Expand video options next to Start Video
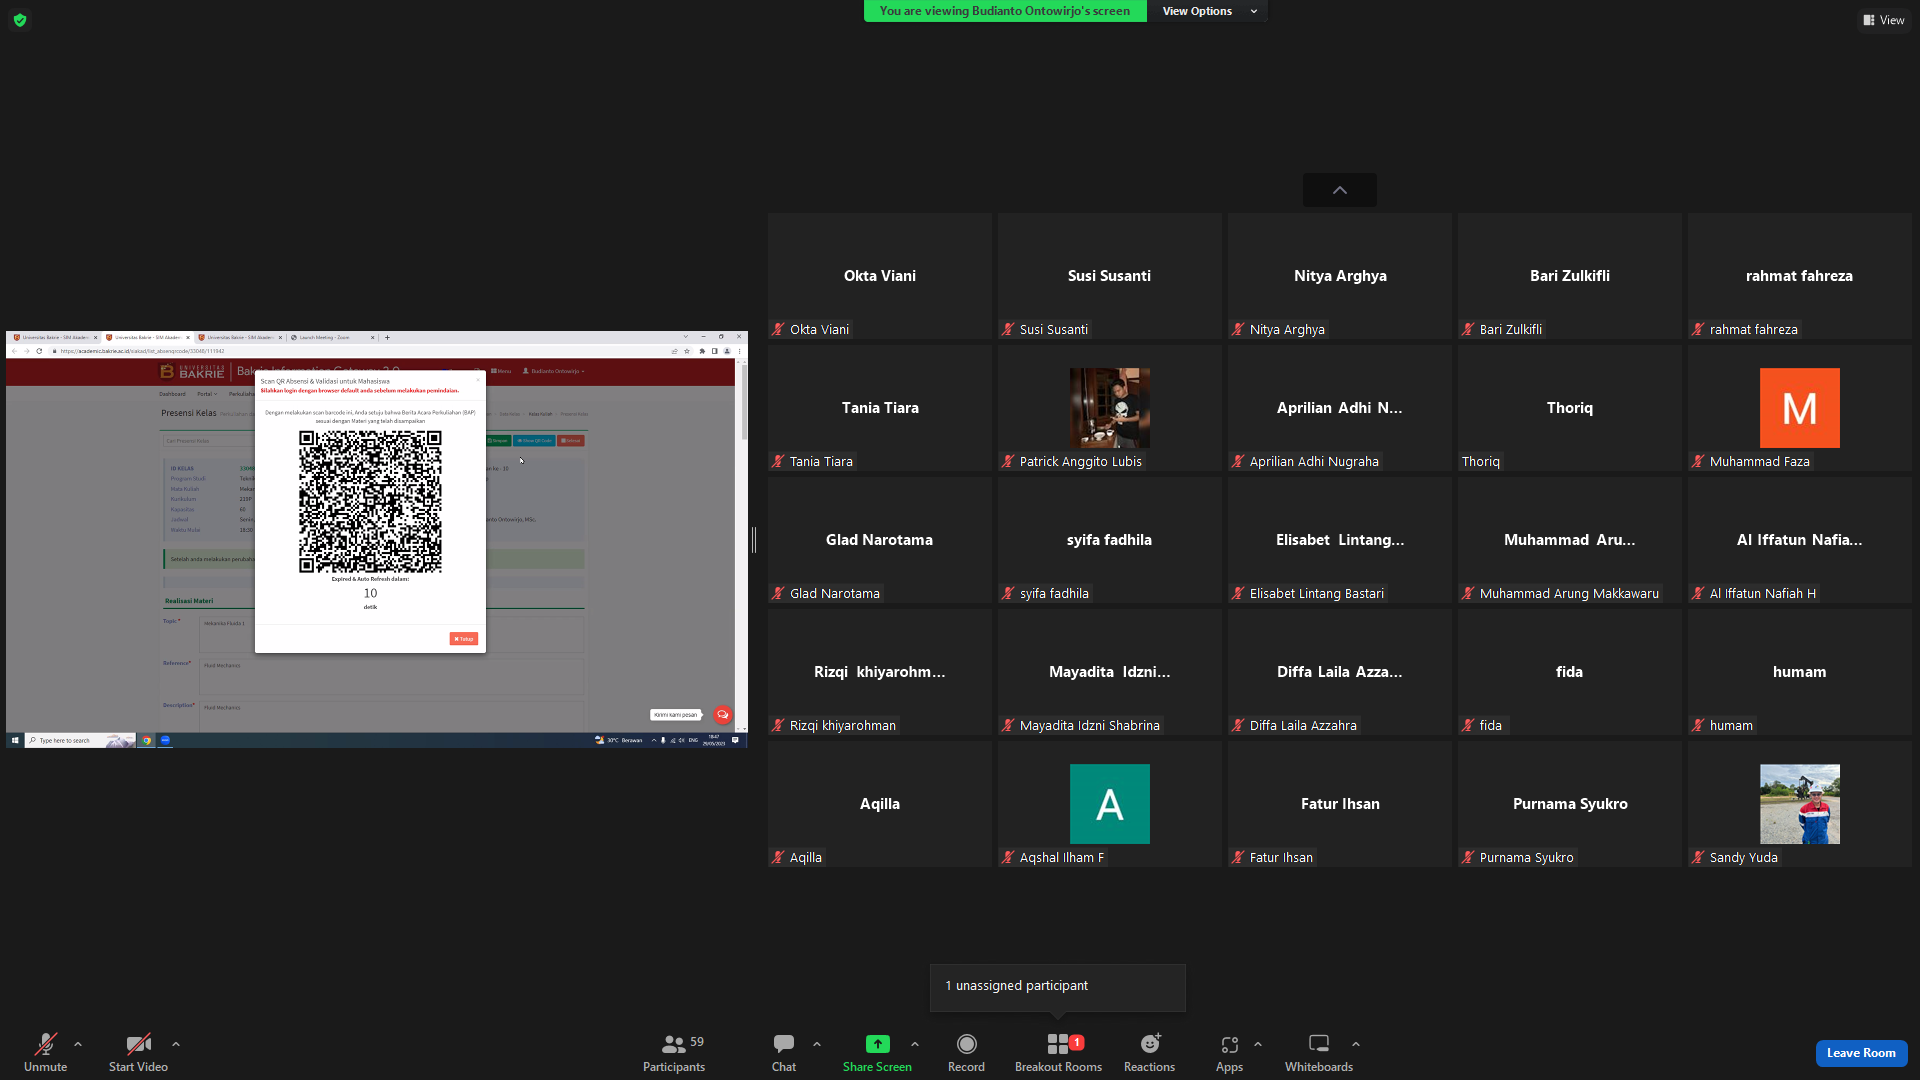The image size is (1920, 1080). (176, 1044)
